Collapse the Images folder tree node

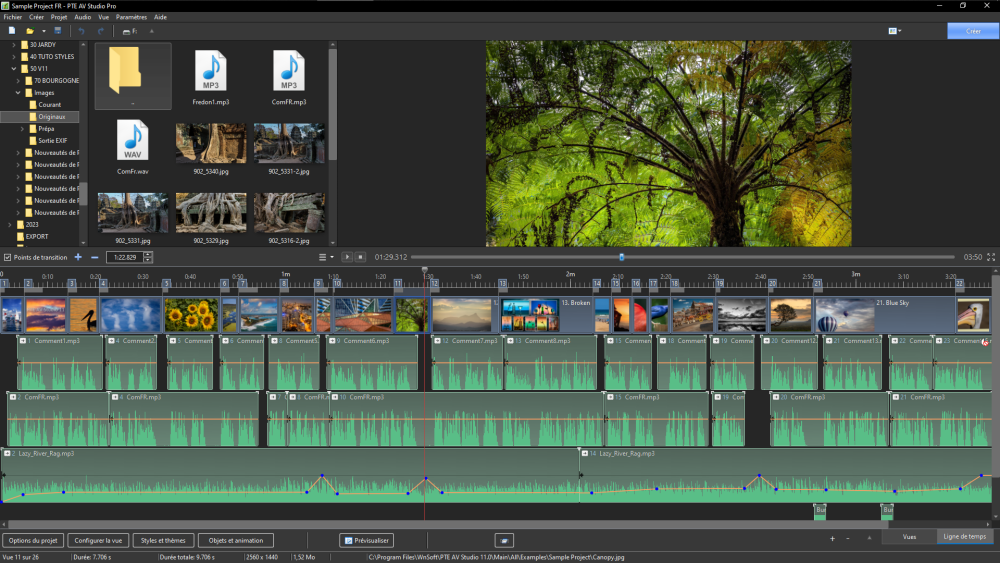(18, 93)
